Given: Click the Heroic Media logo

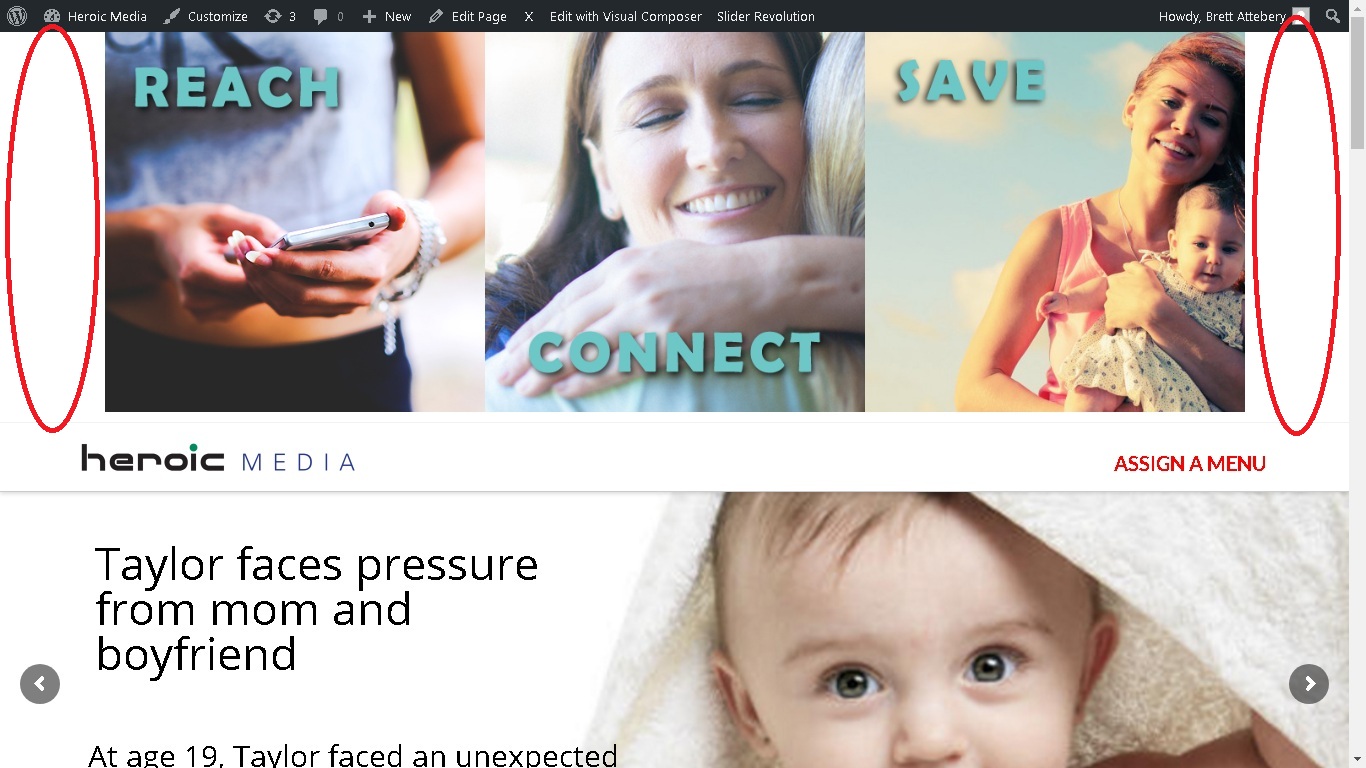Looking at the screenshot, I should (x=218, y=458).
